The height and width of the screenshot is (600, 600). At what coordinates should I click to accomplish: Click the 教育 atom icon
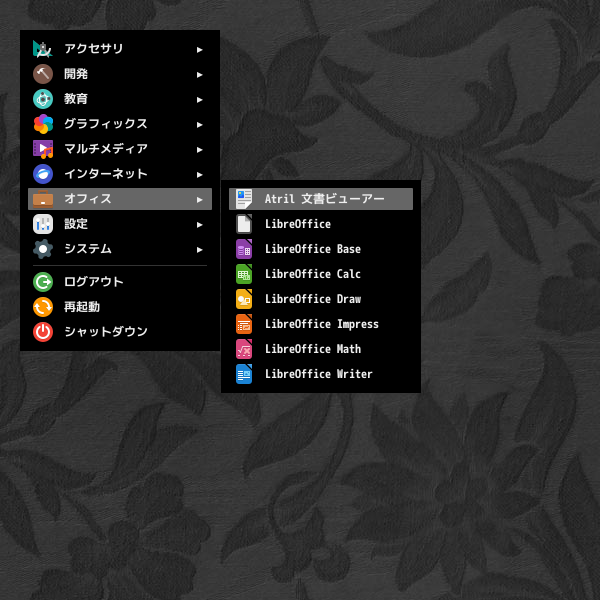click(x=43, y=99)
